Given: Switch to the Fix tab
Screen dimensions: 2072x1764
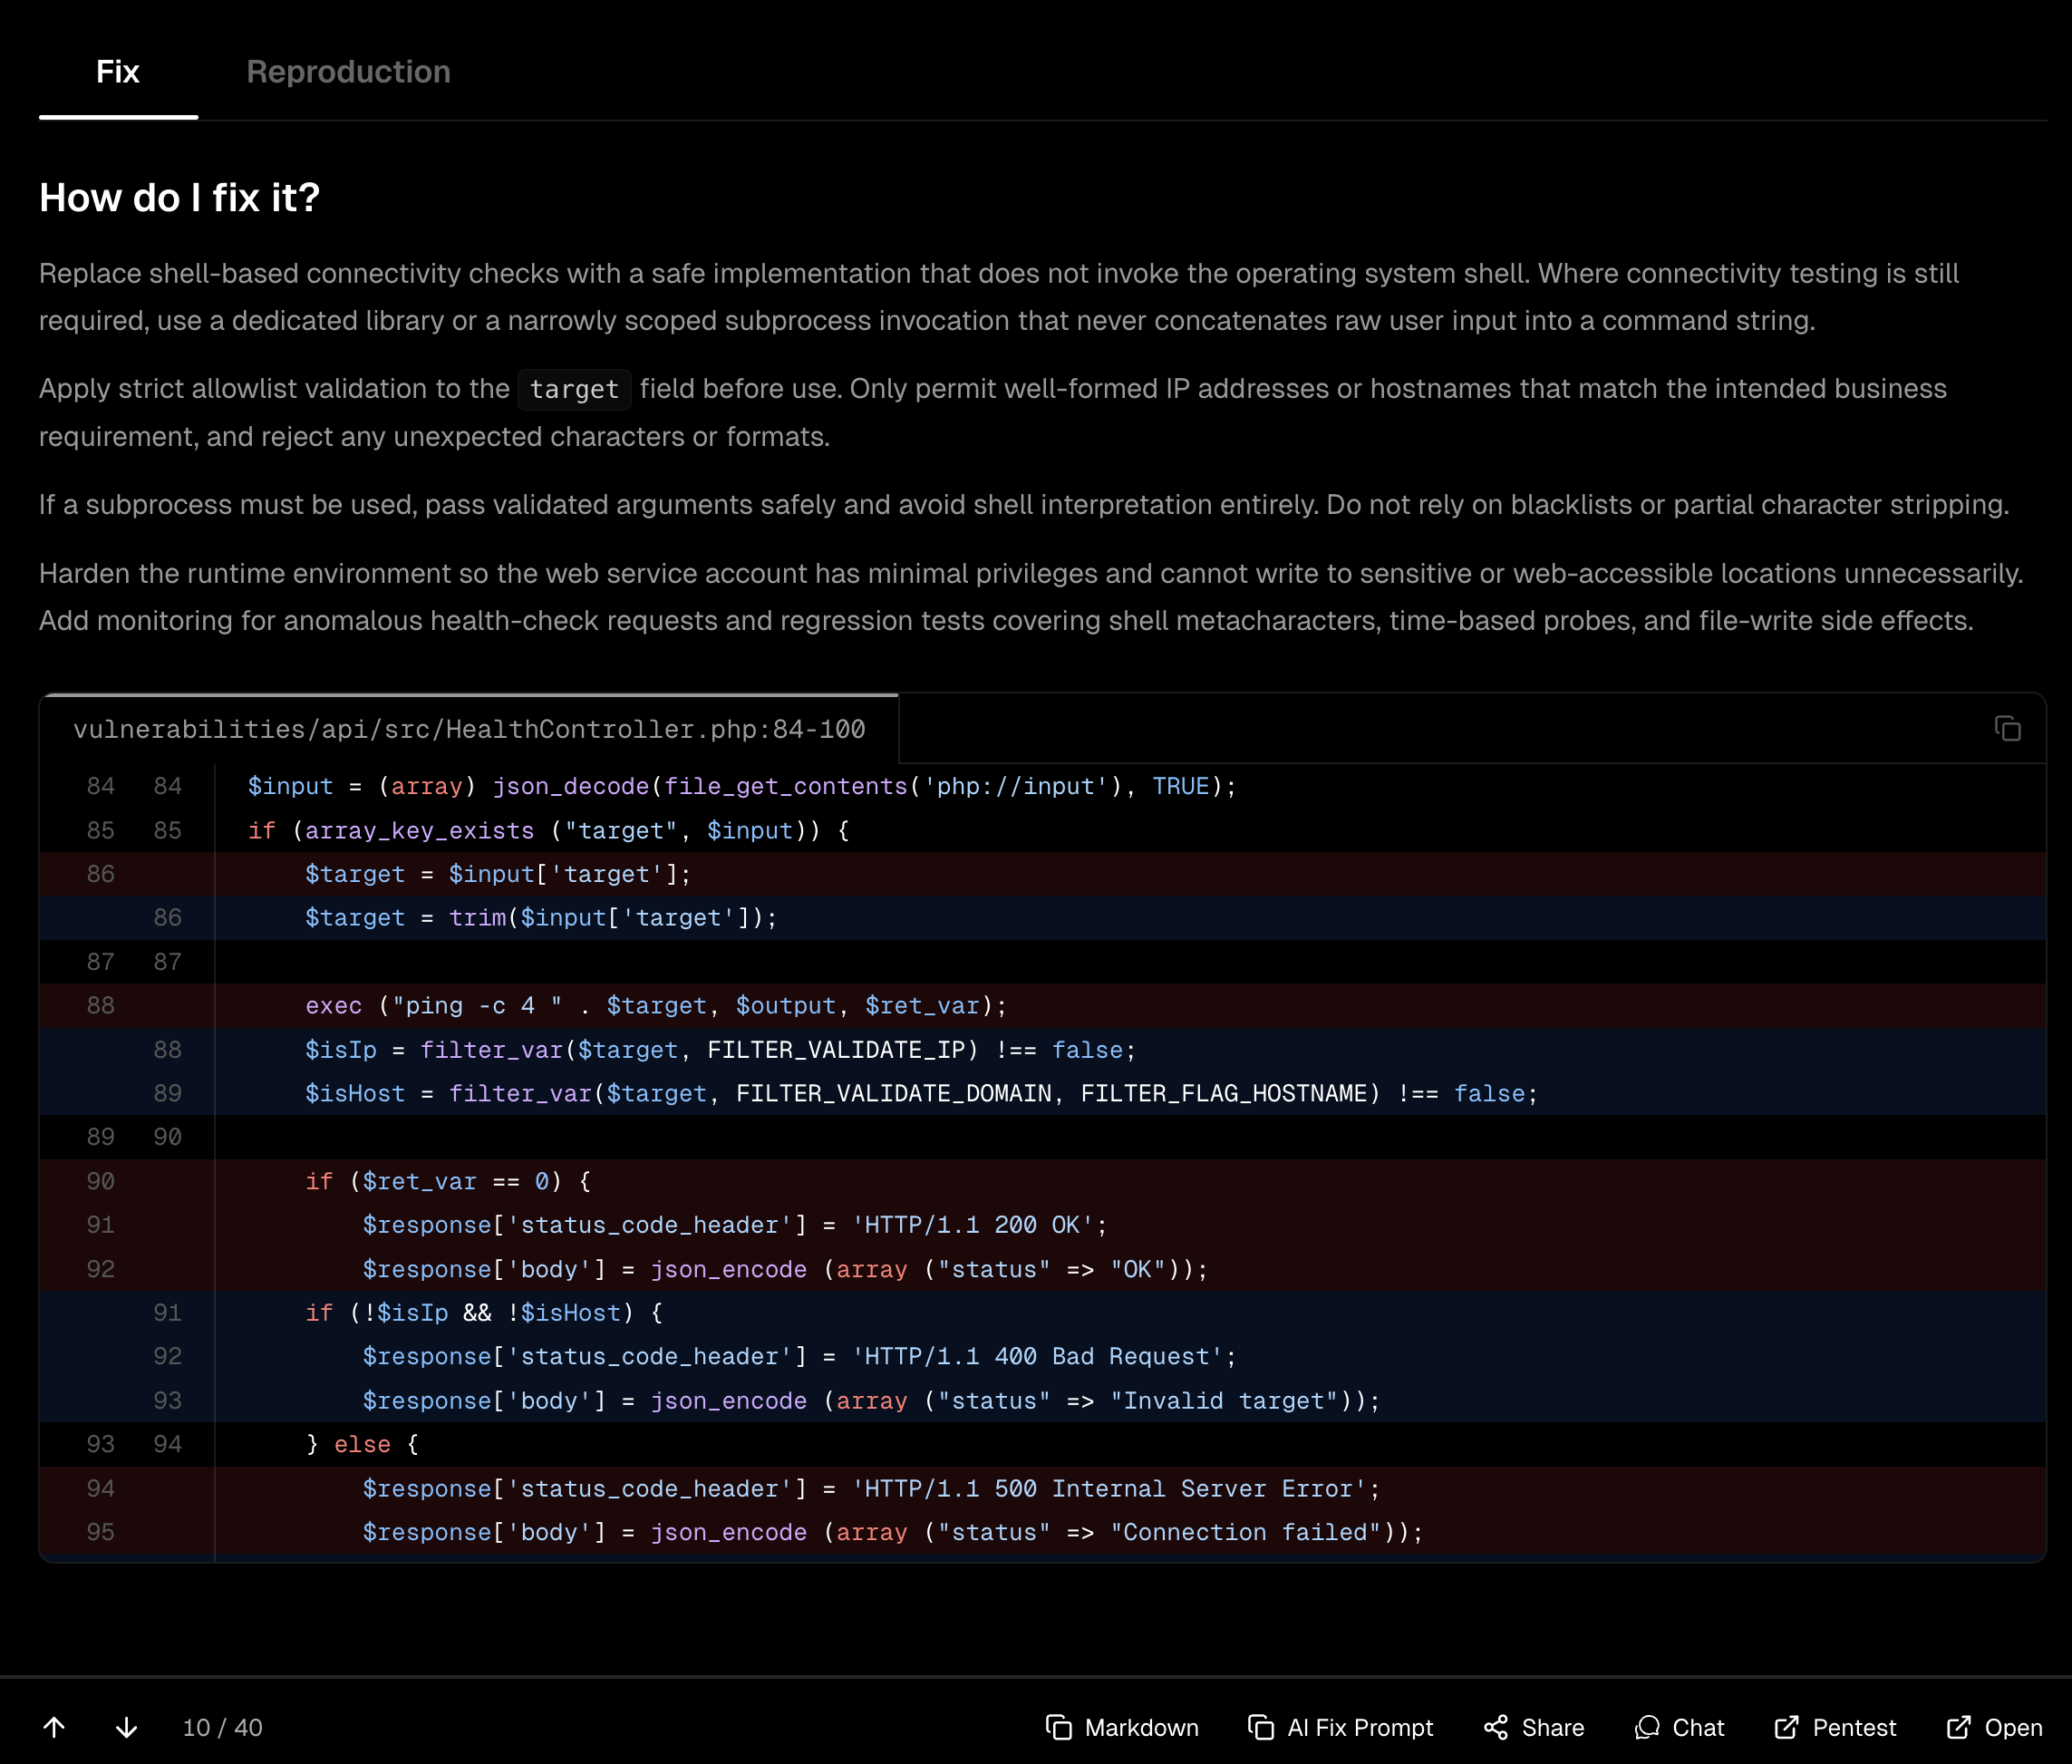Looking at the screenshot, I should pos(118,72).
